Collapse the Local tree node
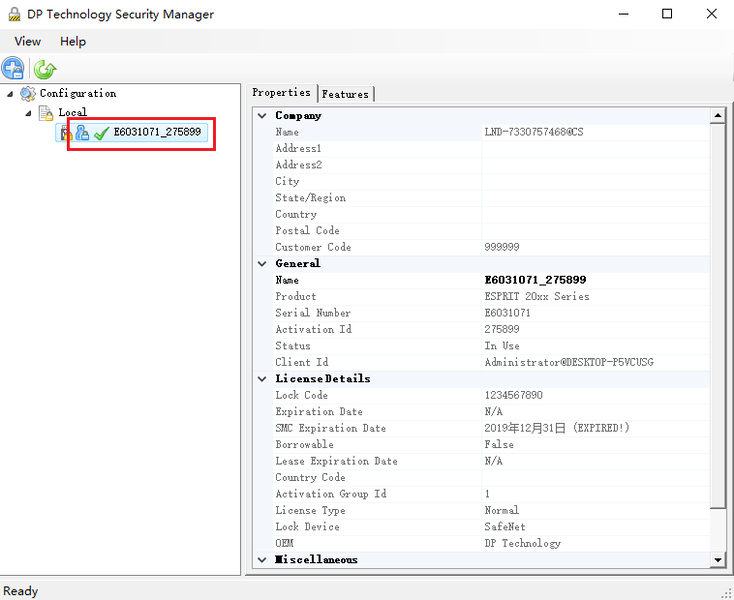The image size is (734, 600). 29,113
